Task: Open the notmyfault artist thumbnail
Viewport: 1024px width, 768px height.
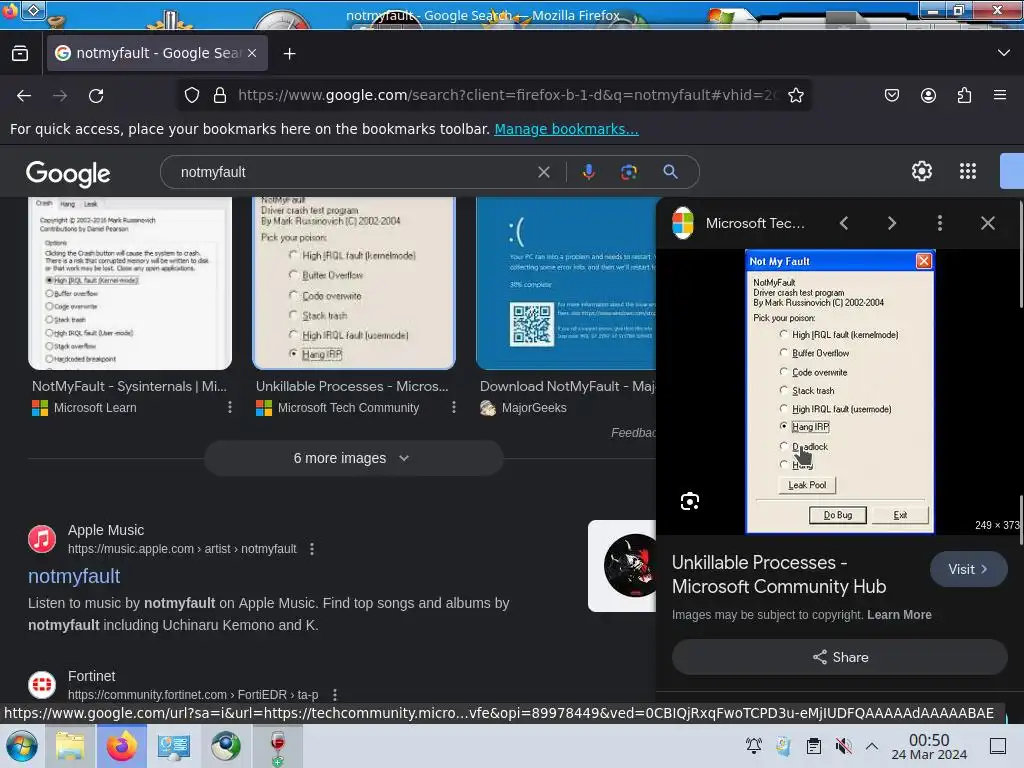Action: [622, 566]
